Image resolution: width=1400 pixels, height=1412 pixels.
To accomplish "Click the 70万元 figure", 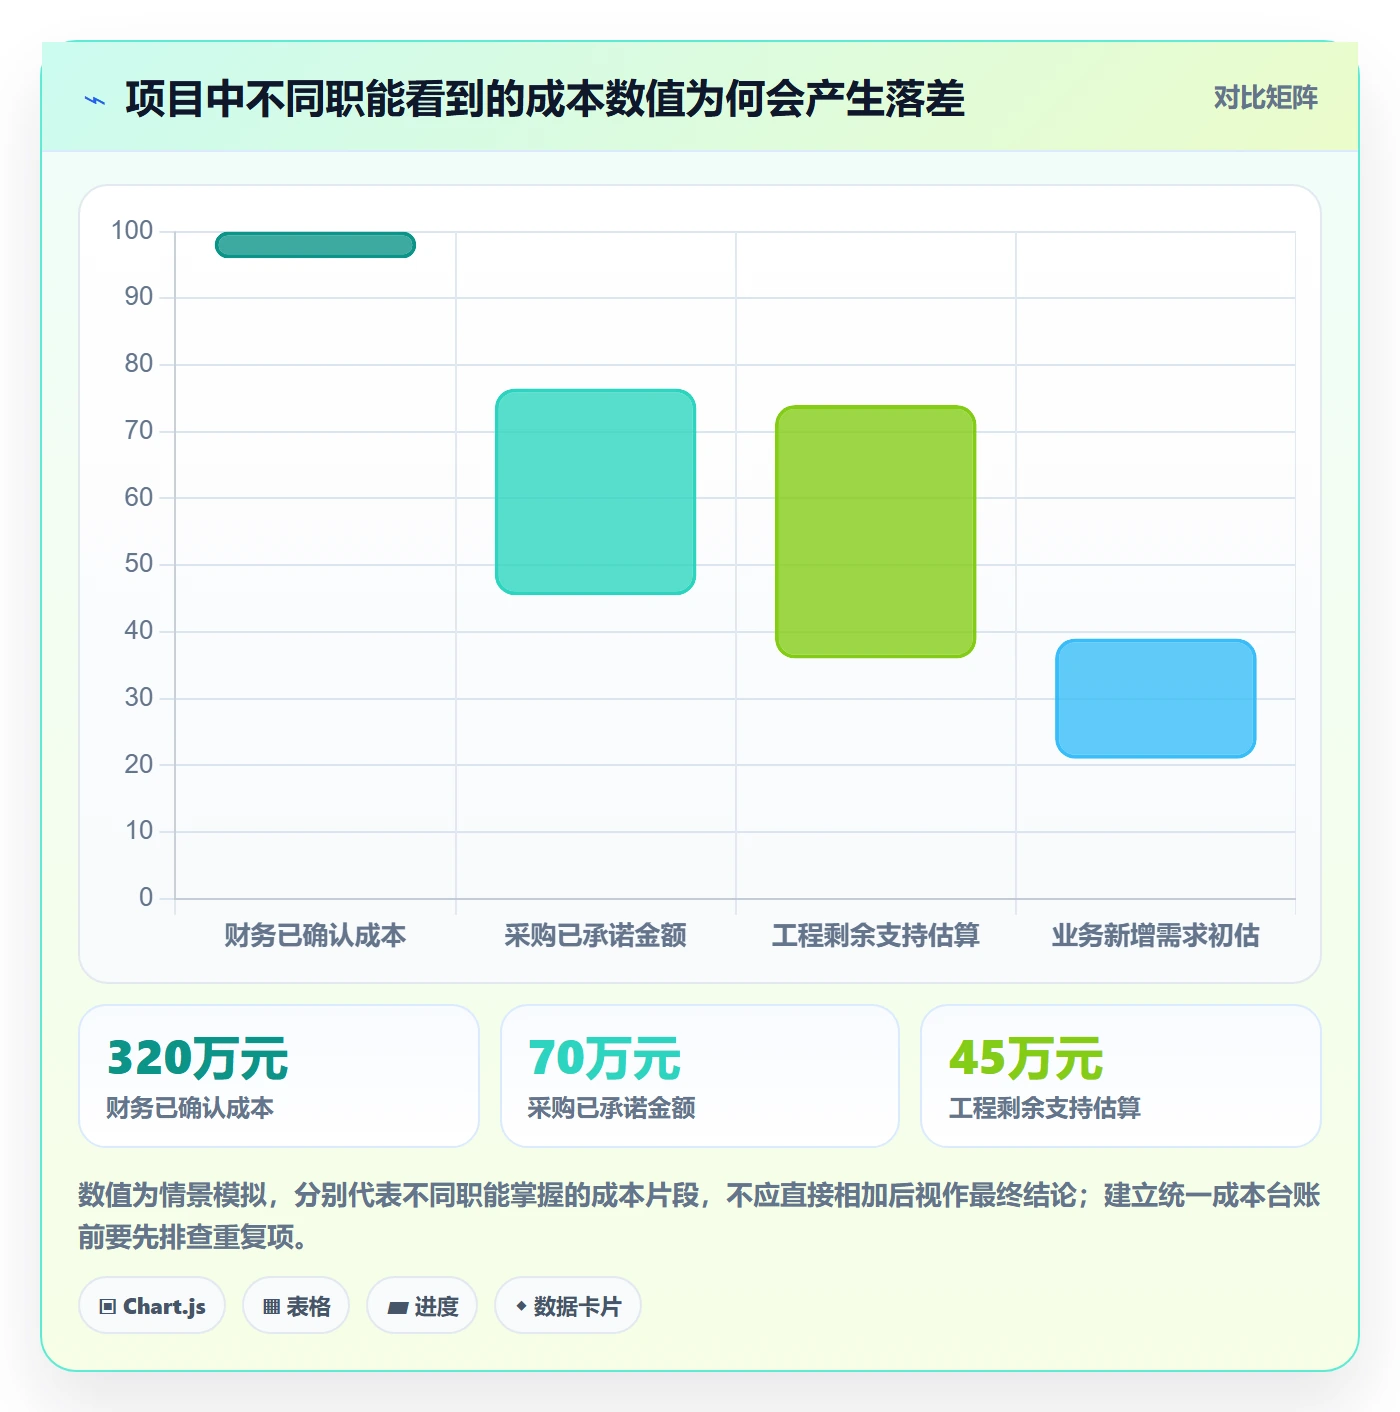I will 604,1058.
